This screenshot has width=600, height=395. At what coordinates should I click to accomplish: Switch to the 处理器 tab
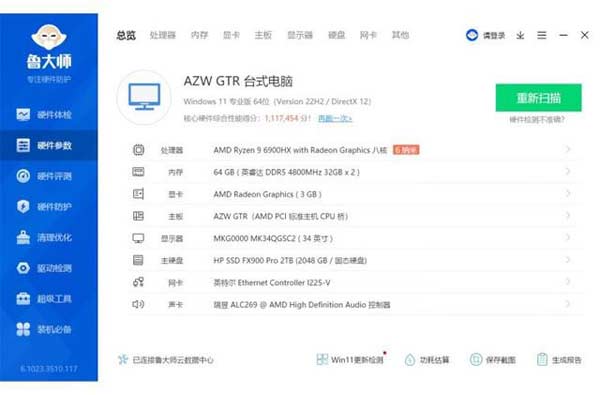click(163, 35)
